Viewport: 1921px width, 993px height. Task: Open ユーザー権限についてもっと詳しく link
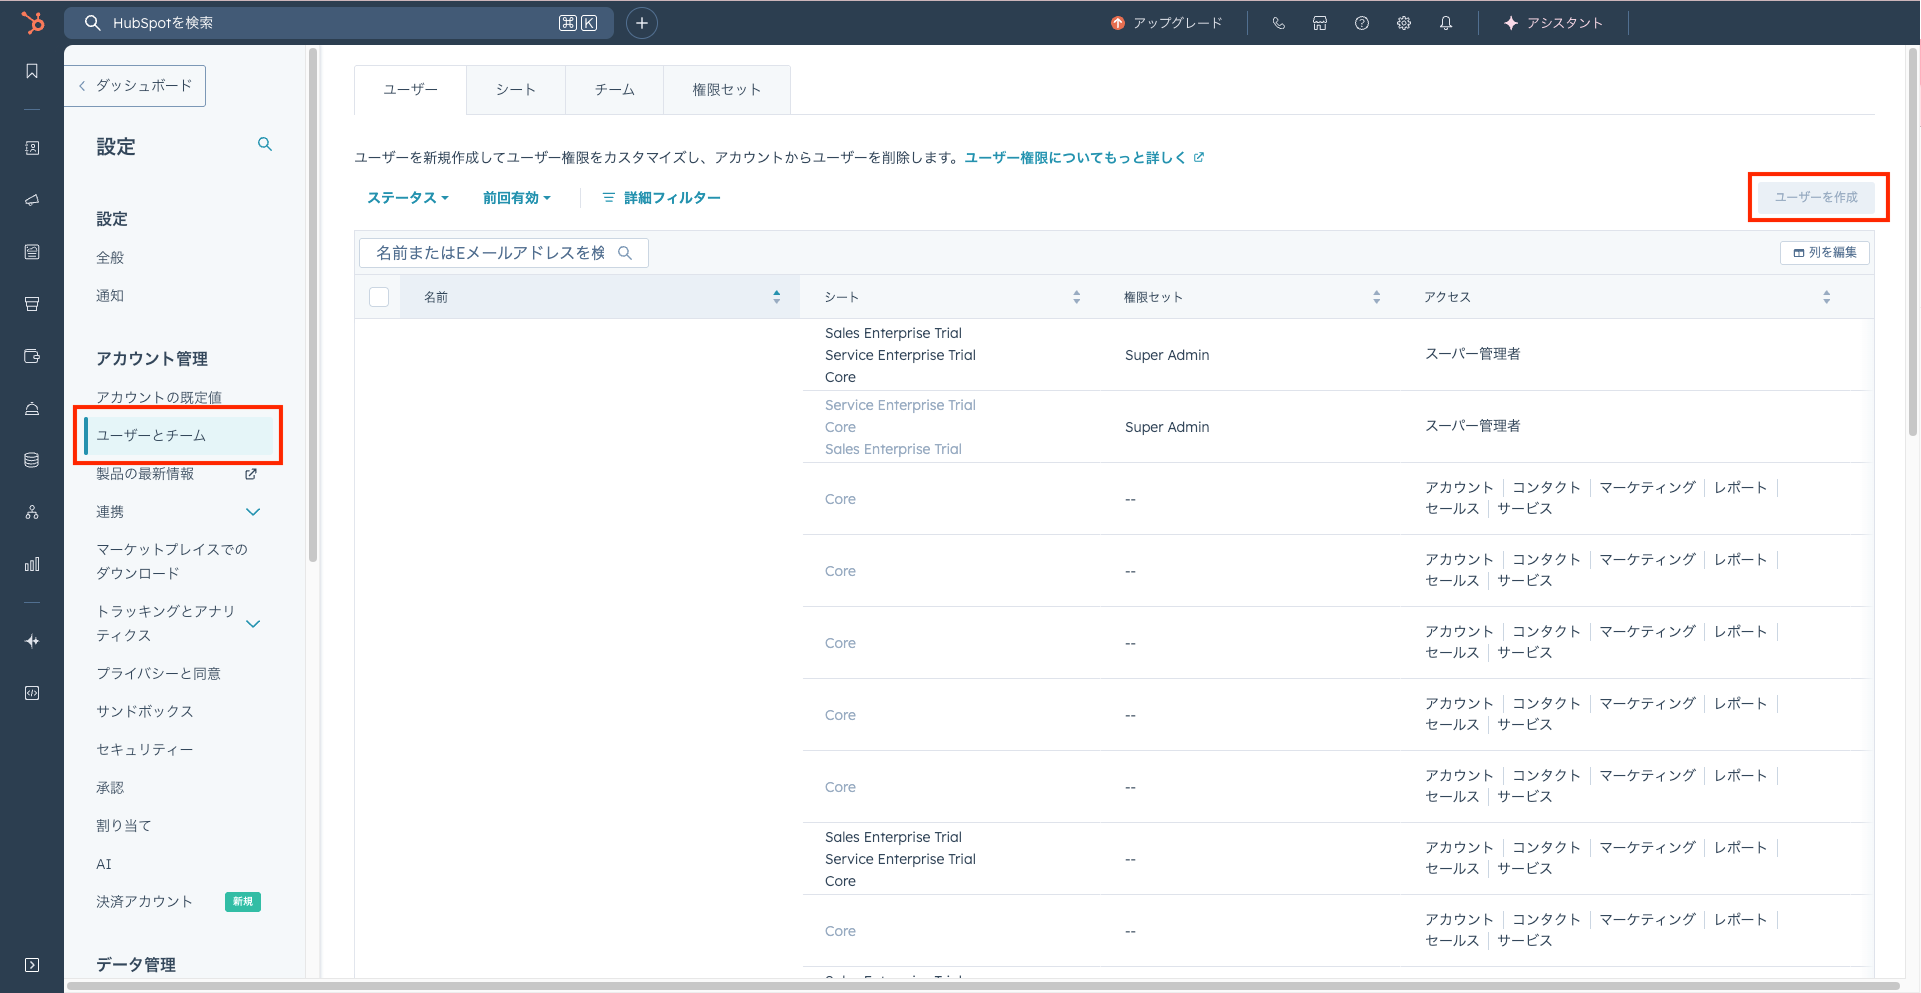[x=1075, y=158]
